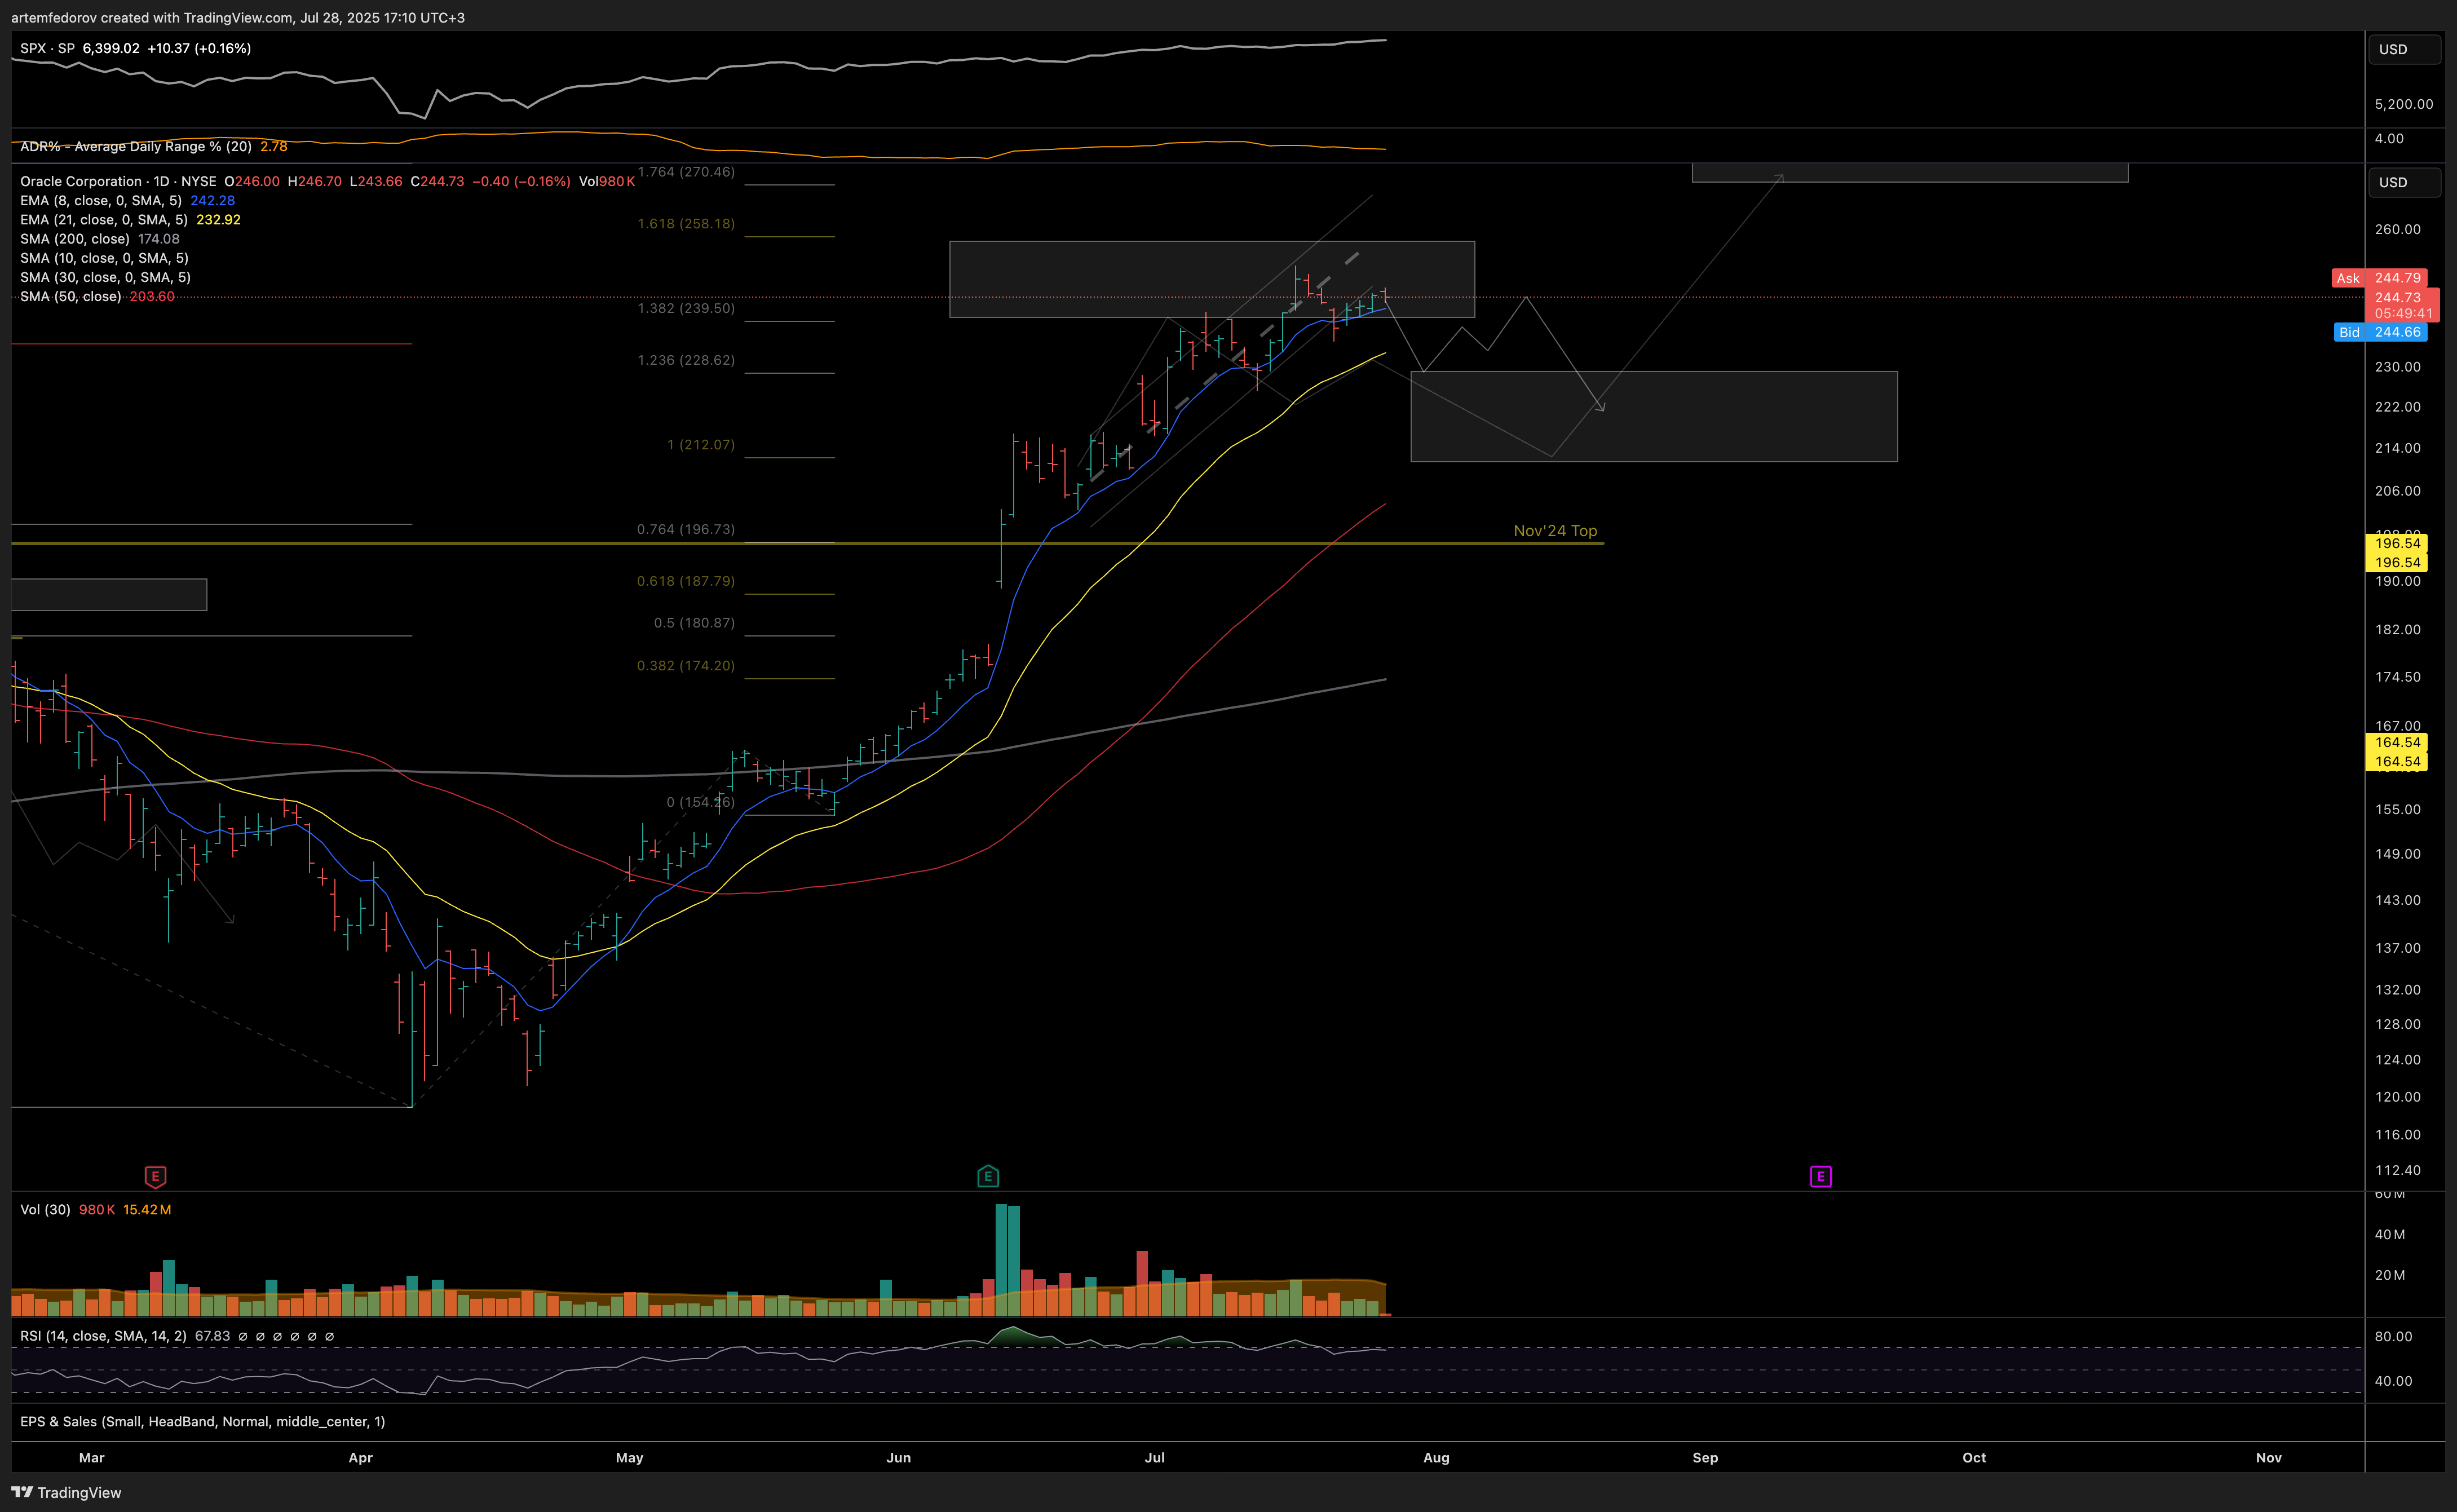Viewport: 2457px width, 1512px height.
Task: Click the Sep label on the time axis
Action: click(x=1706, y=1457)
